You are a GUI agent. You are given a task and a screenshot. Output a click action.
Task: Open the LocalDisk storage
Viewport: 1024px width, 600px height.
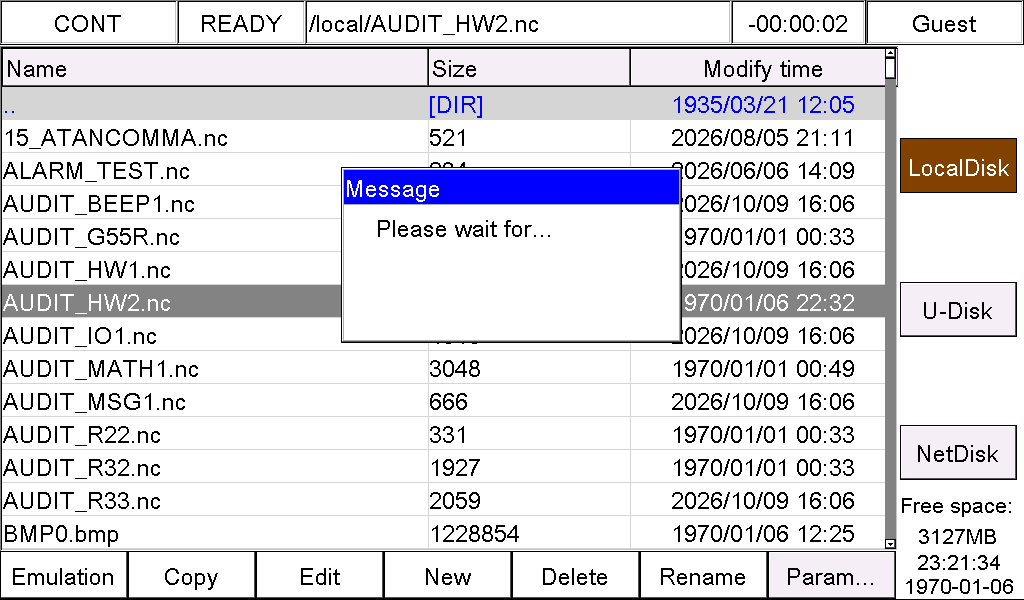[958, 166]
